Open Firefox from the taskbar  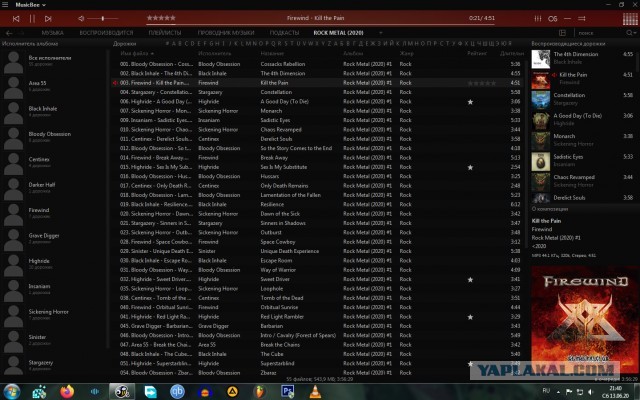pyautogui.click(x=67, y=392)
